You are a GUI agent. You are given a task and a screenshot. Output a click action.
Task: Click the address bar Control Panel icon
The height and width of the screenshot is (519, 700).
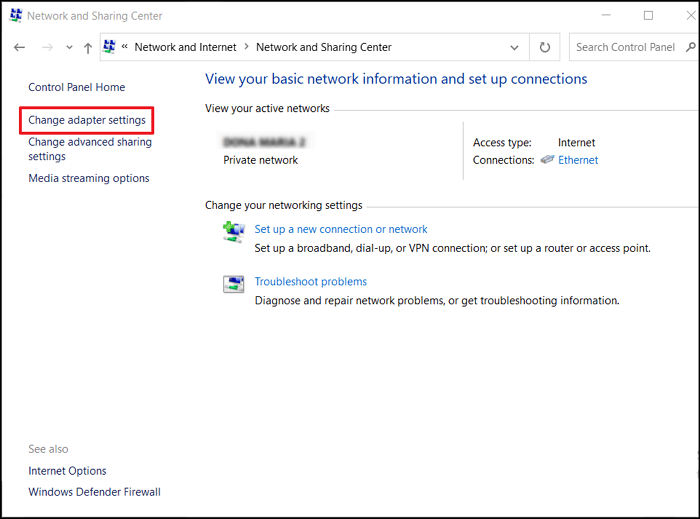(109, 46)
